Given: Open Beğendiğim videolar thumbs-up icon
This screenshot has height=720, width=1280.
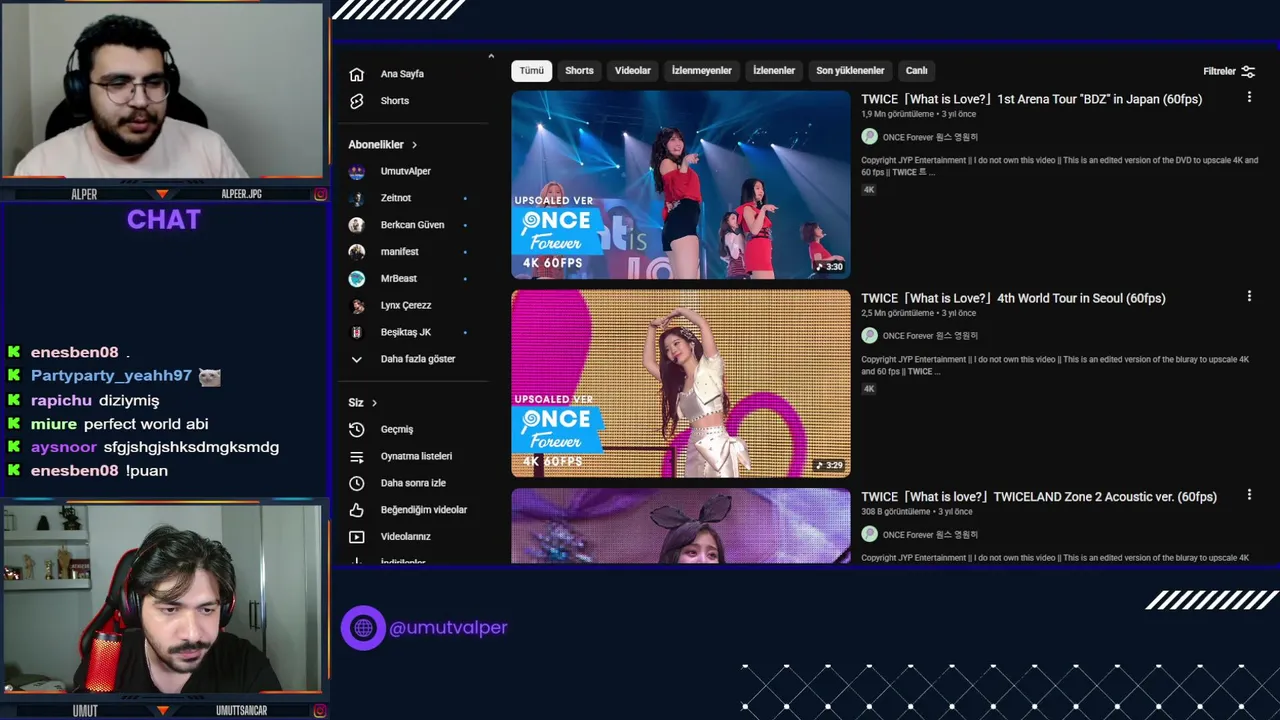Looking at the screenshot, I should pyautogui.click(x=356, y=510).
